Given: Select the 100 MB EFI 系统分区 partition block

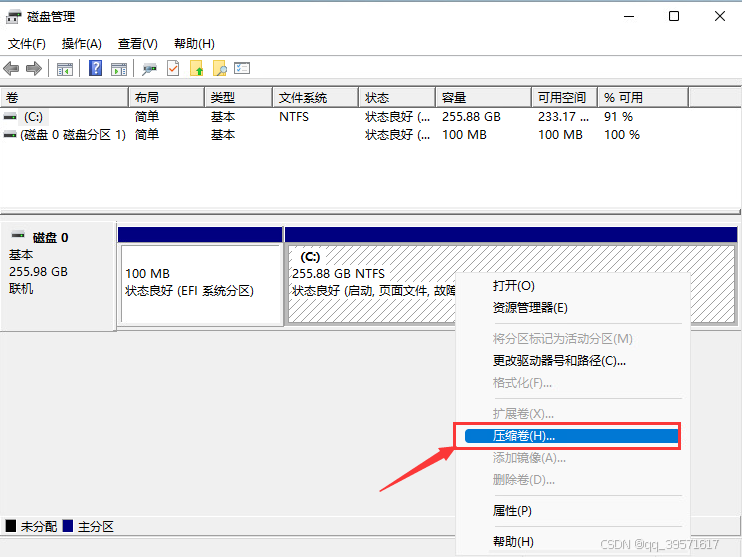Looking at the screenshot, I should pos(201,277).
